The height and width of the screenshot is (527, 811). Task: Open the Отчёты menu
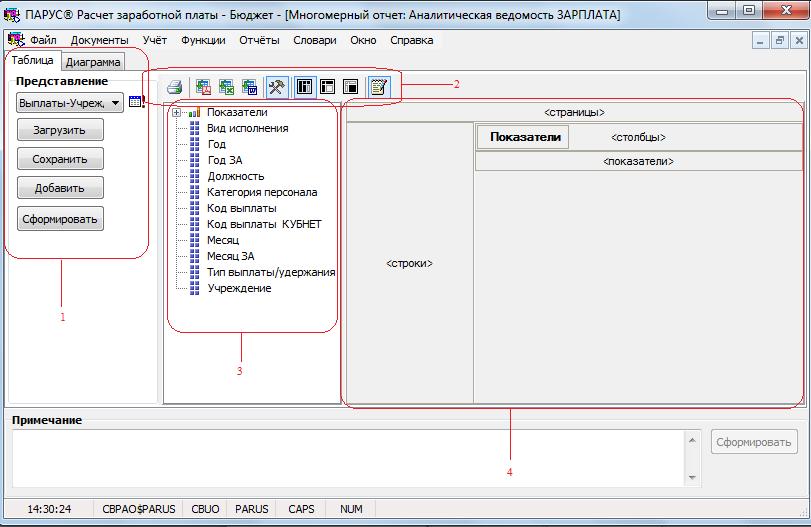pos(259,40)
